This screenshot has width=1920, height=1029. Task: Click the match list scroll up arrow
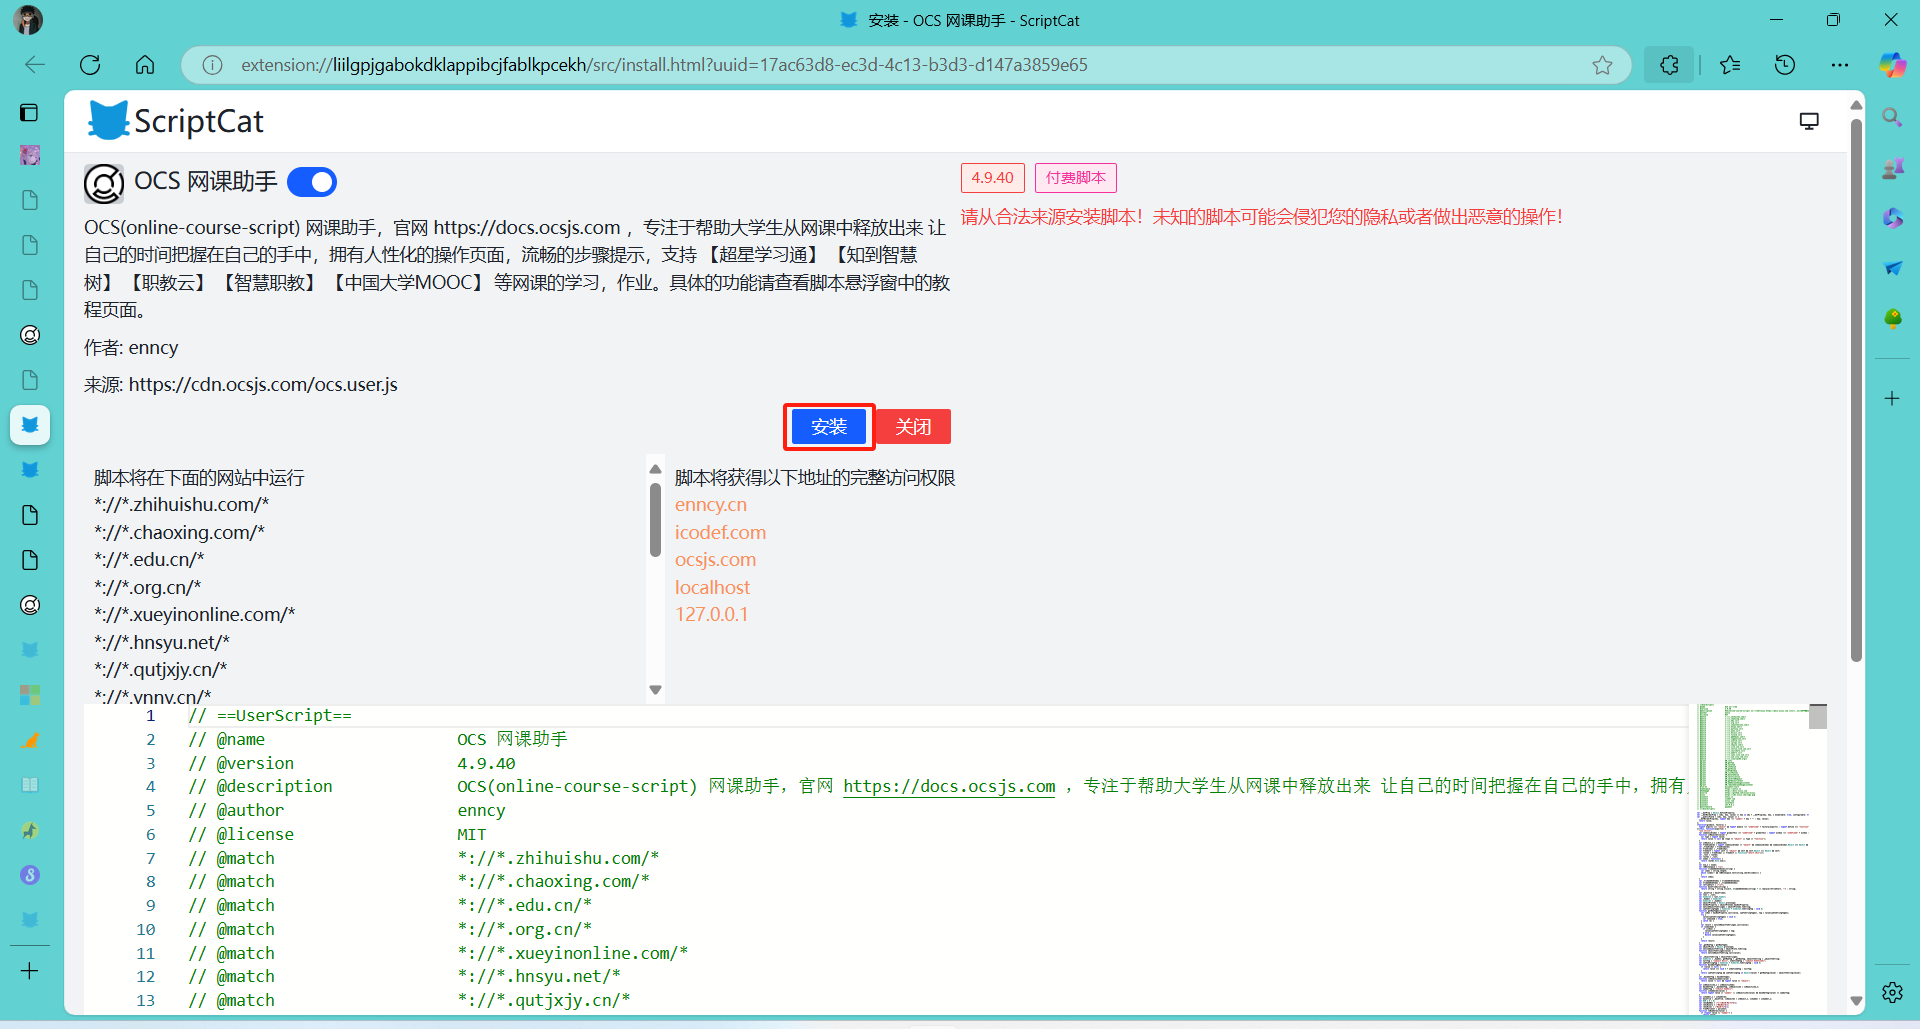[656, 469]
